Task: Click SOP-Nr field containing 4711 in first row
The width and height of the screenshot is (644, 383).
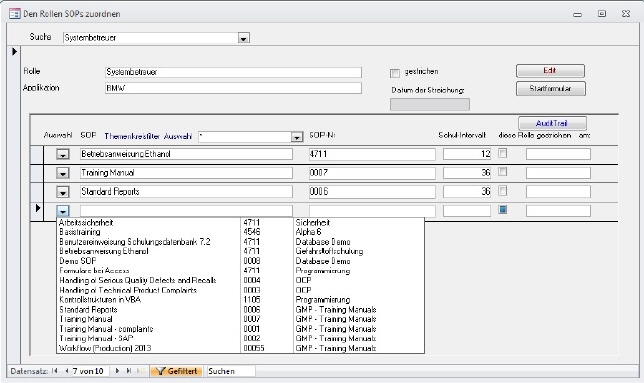Action: [x=372, y=154]
